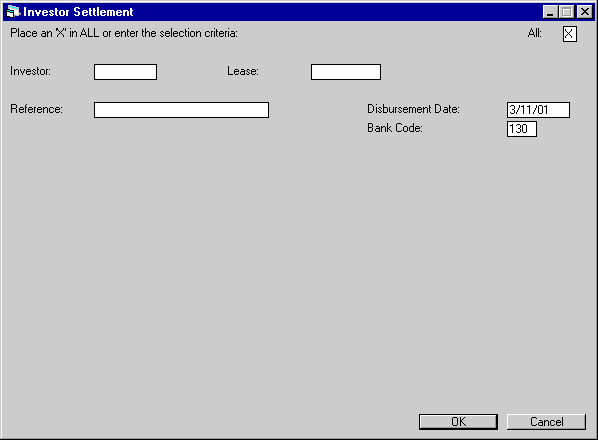
Task: Click the "Disbursement Date:" label text
Action: coord(413,109)
